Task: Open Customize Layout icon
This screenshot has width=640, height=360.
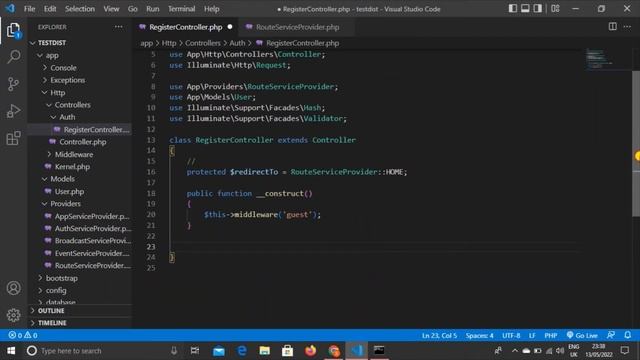Action: pos(556,8)
